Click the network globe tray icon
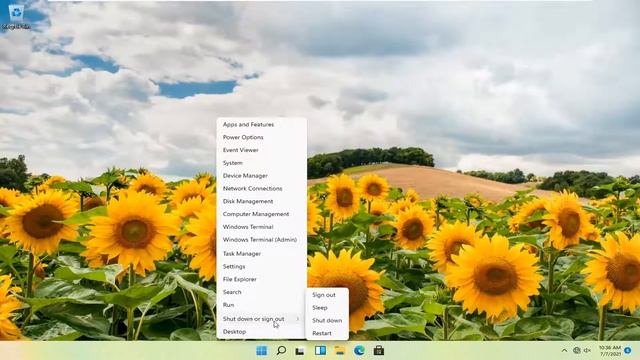 click(577, 351)
